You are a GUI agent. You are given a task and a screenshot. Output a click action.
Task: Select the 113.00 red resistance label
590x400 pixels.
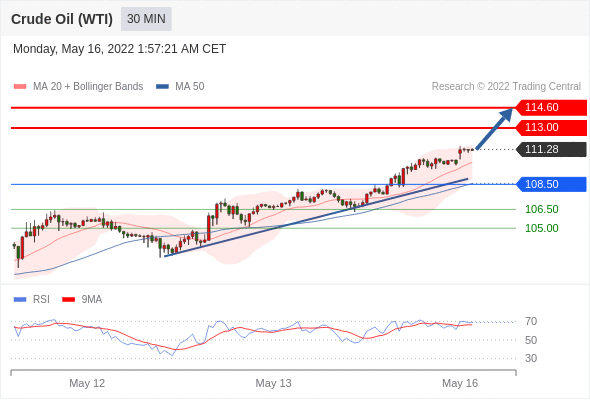pos(551,128)
